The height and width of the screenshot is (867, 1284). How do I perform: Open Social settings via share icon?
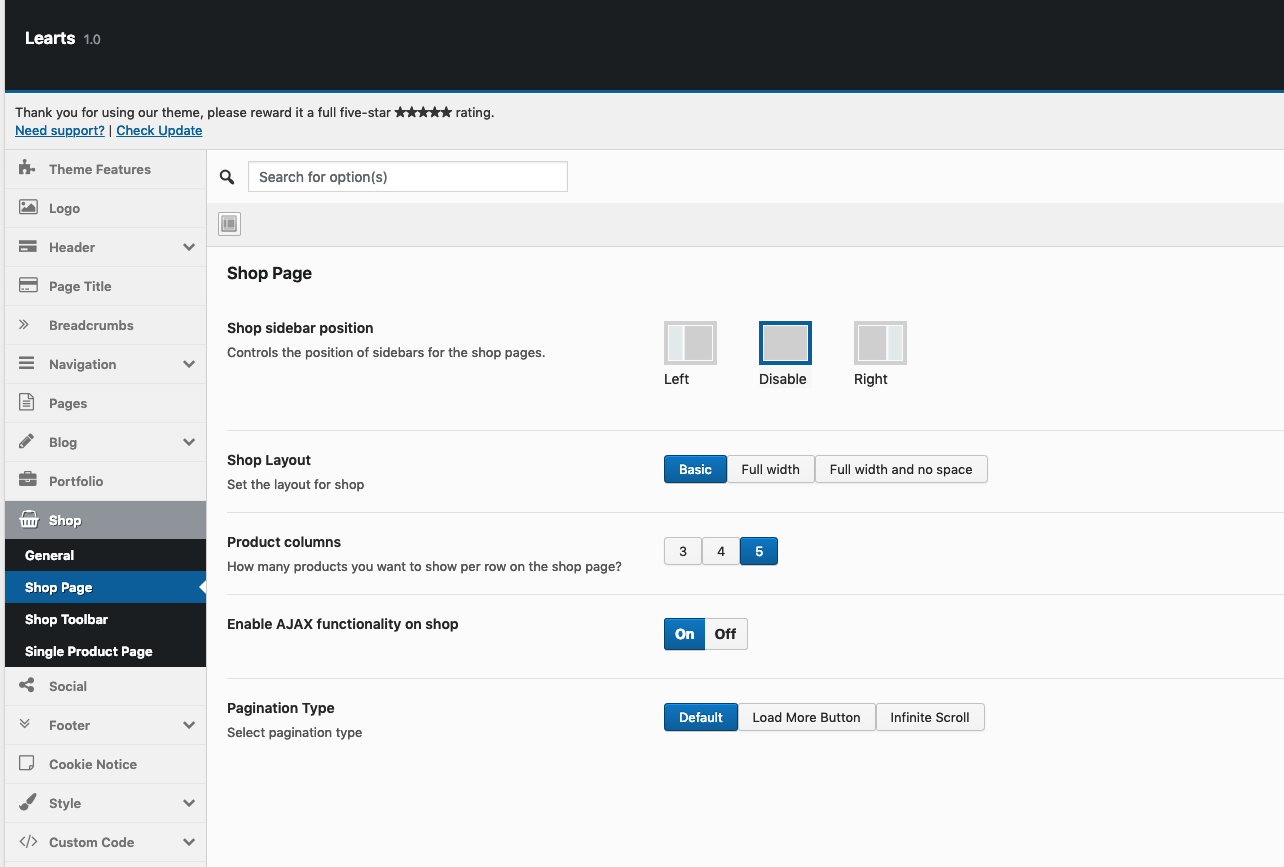point(27,686)
